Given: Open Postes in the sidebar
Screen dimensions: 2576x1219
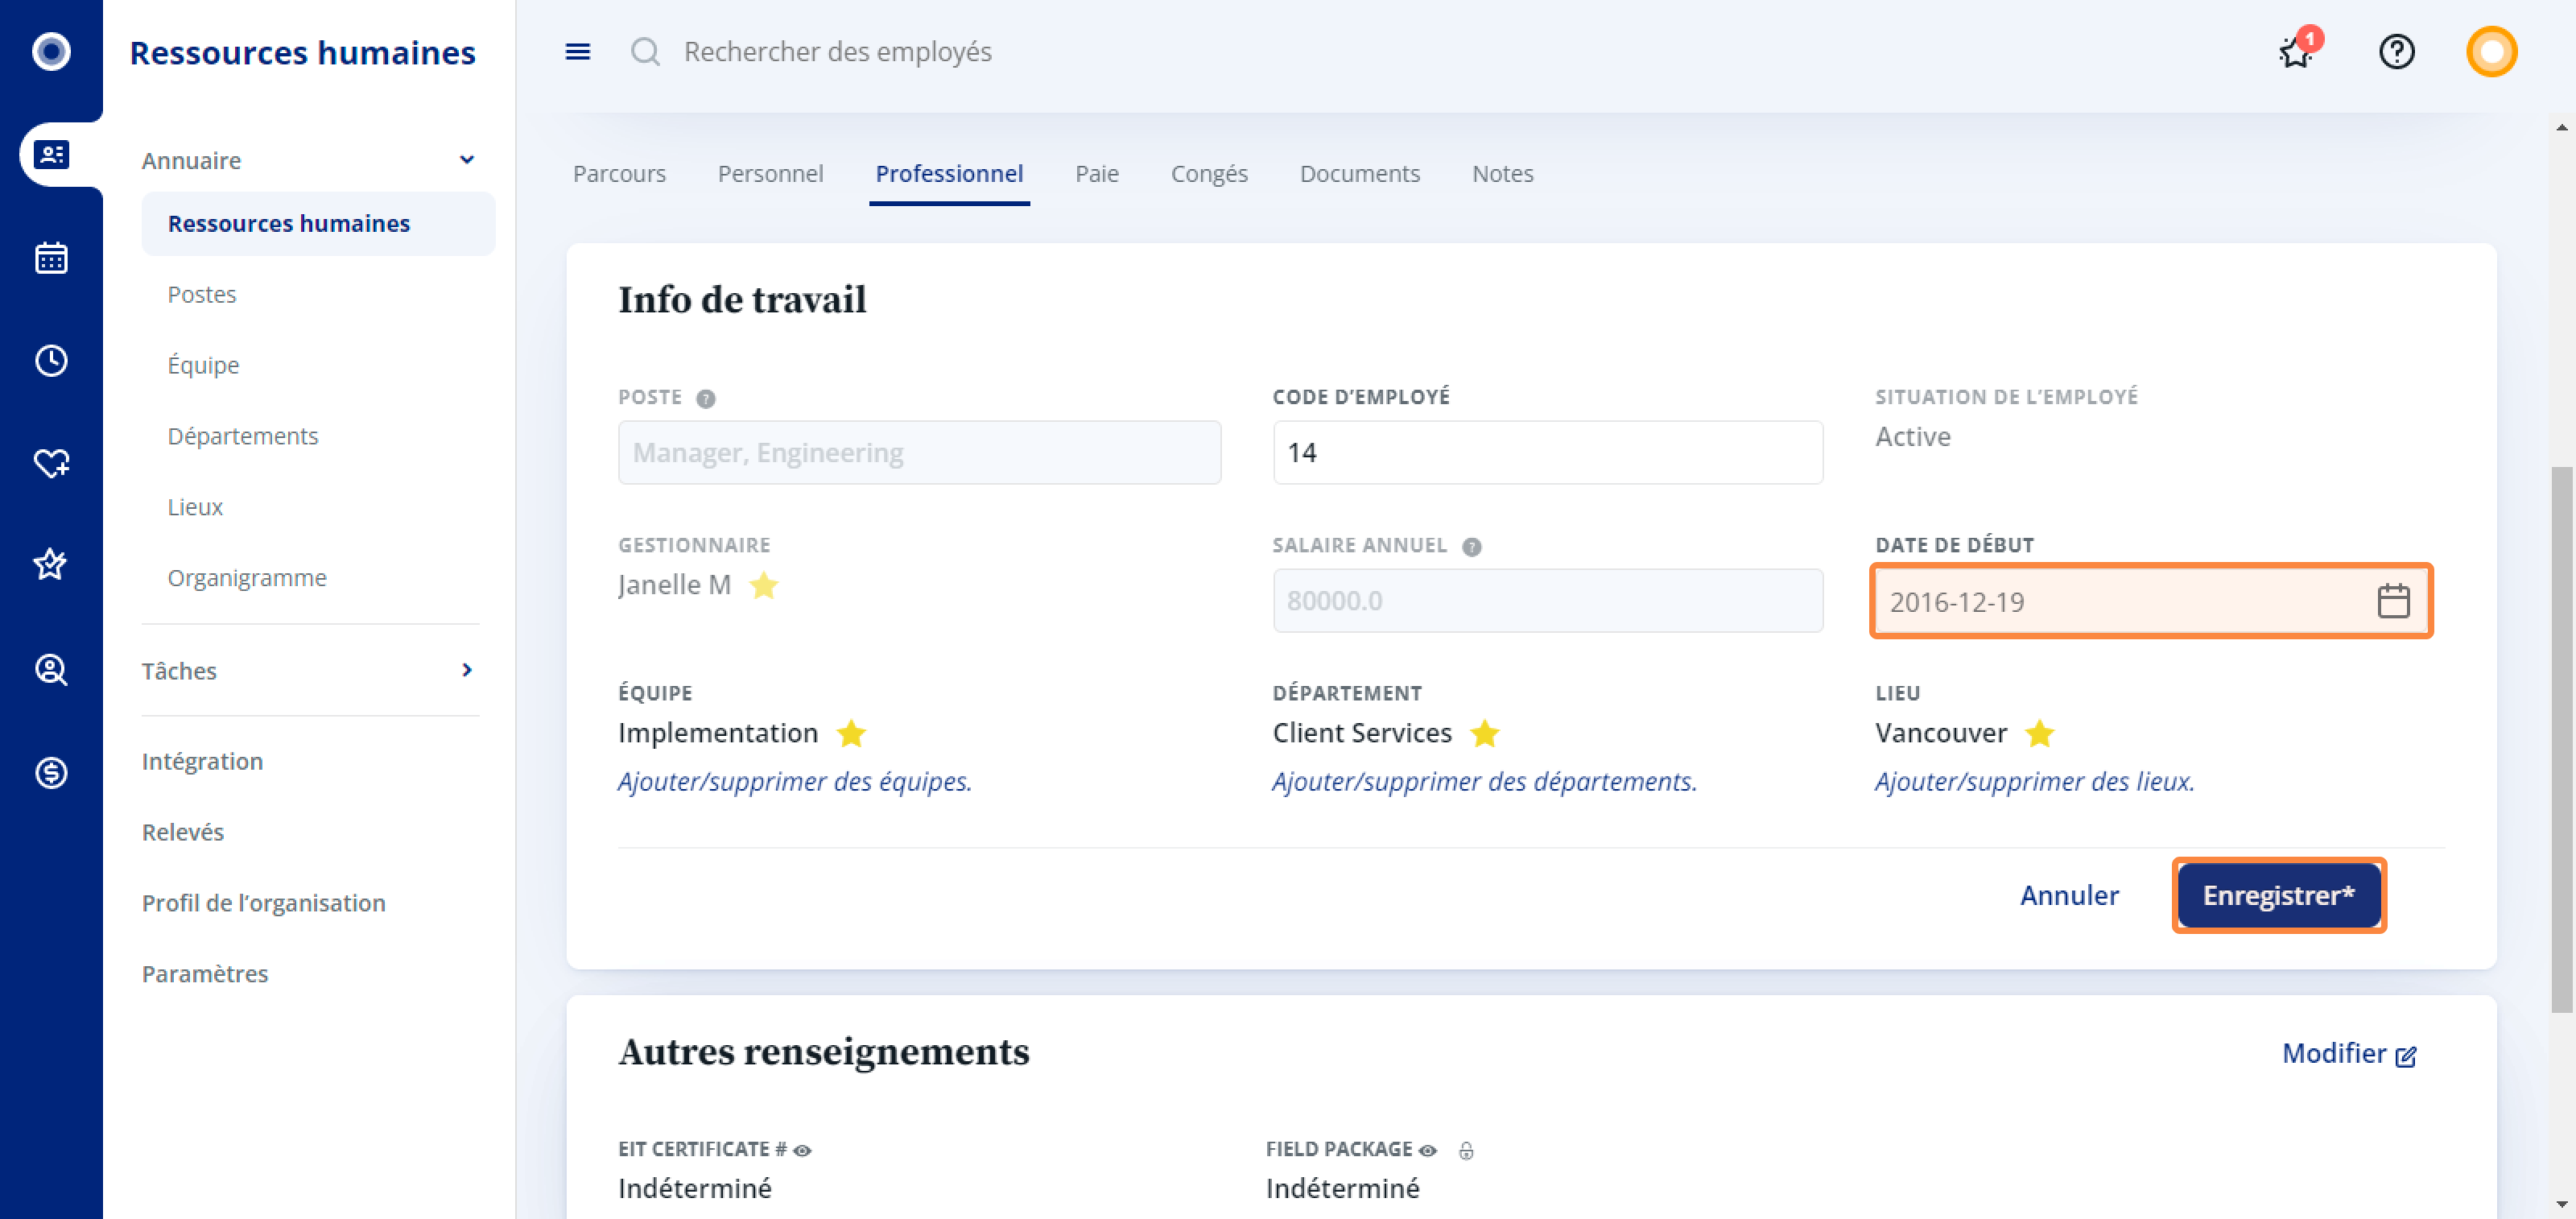Looking at the screenshot, I should point(202,294).
